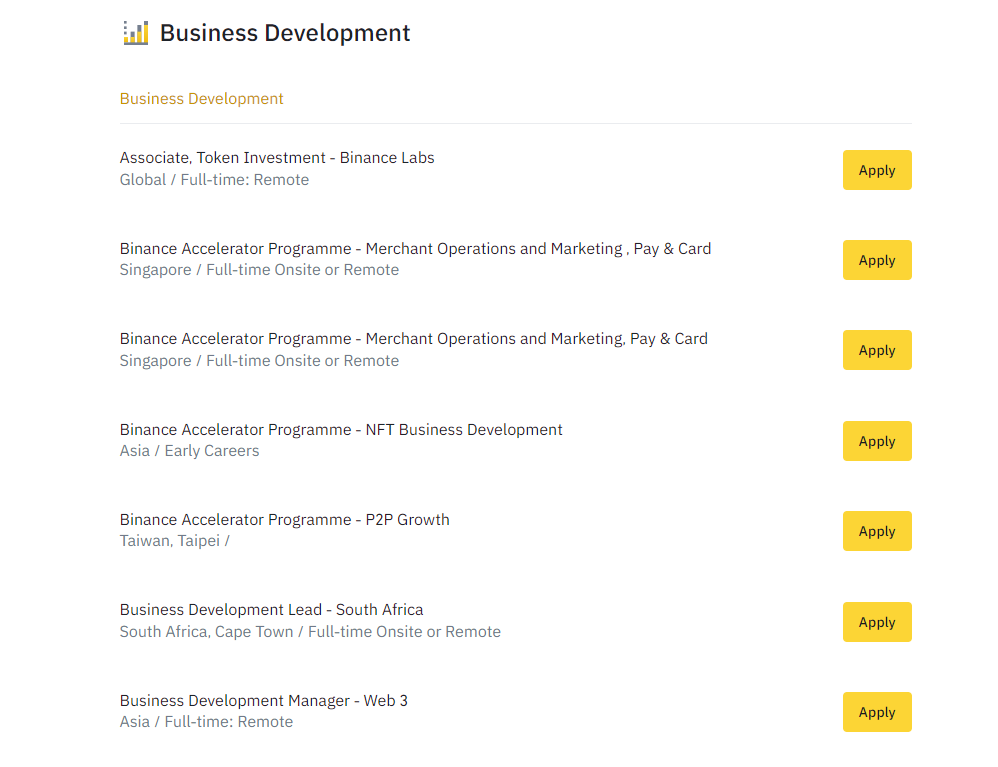Click the South Africa, Cape Town location line
998x767 pixels.
[310, 632]
